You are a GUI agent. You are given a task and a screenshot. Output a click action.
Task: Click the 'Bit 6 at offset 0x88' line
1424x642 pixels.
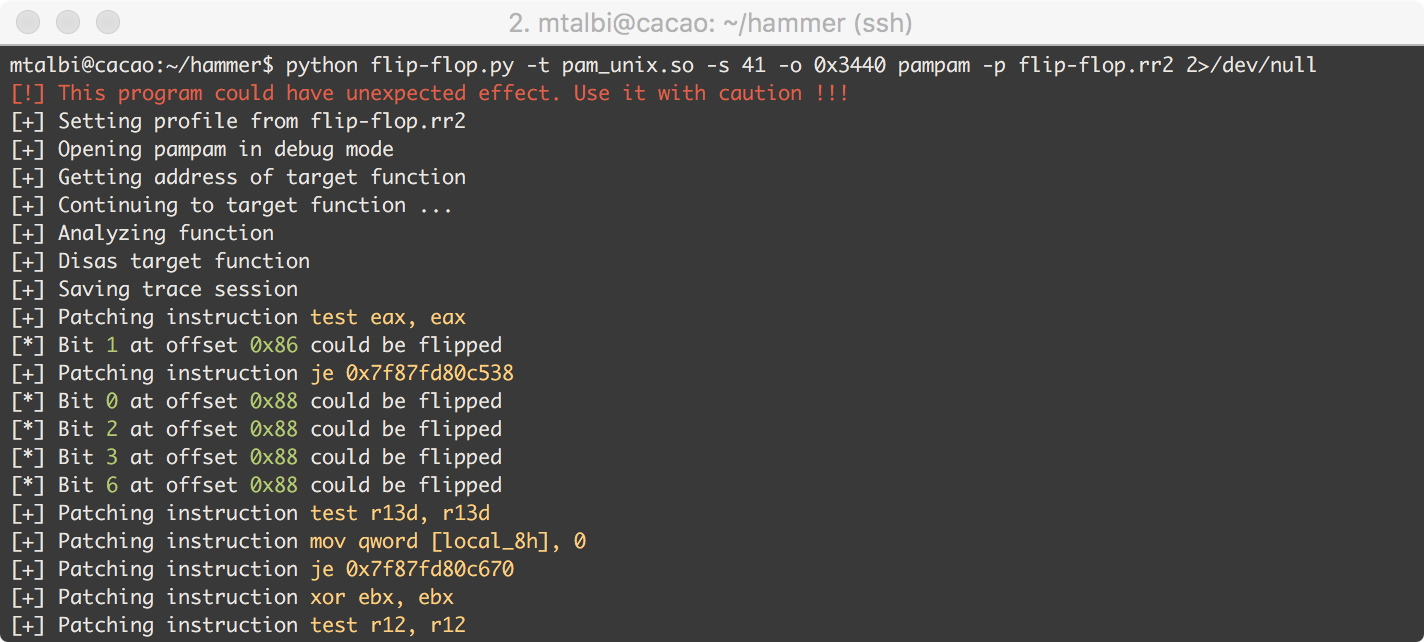coord(256,485)
